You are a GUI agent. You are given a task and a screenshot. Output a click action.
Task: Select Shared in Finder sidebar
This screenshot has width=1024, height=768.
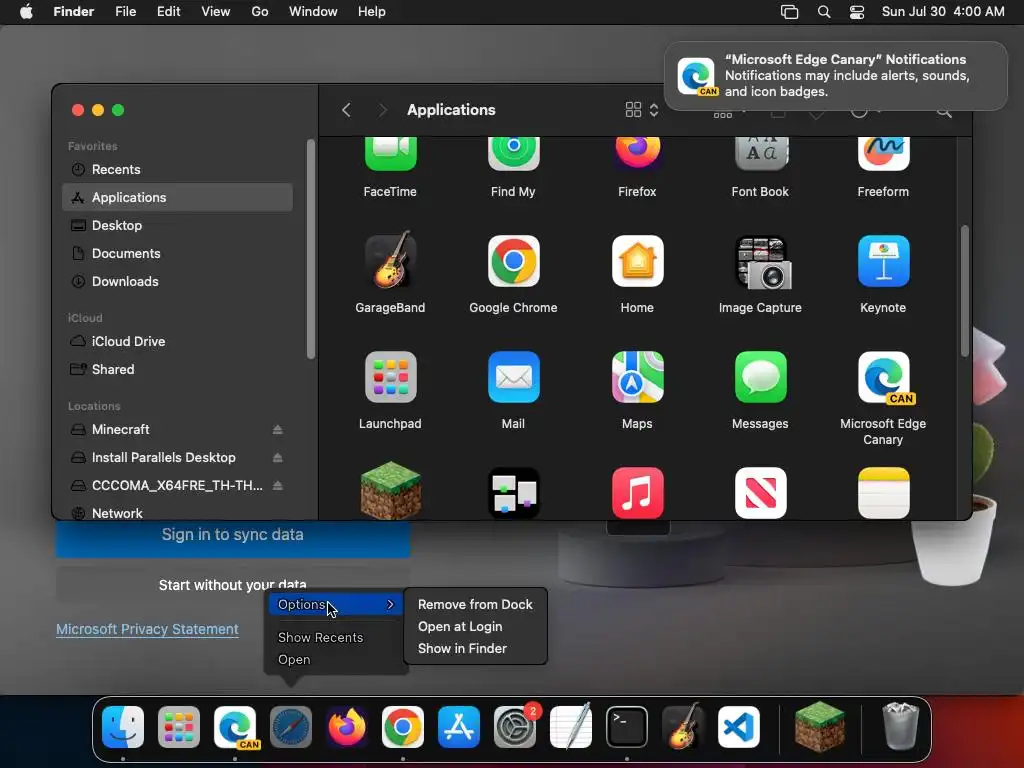point(177,370)
